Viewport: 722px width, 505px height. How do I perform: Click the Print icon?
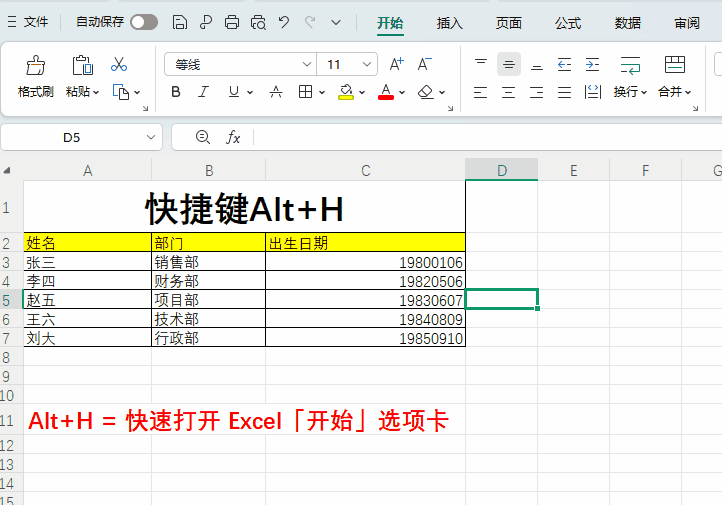[232, 22]
